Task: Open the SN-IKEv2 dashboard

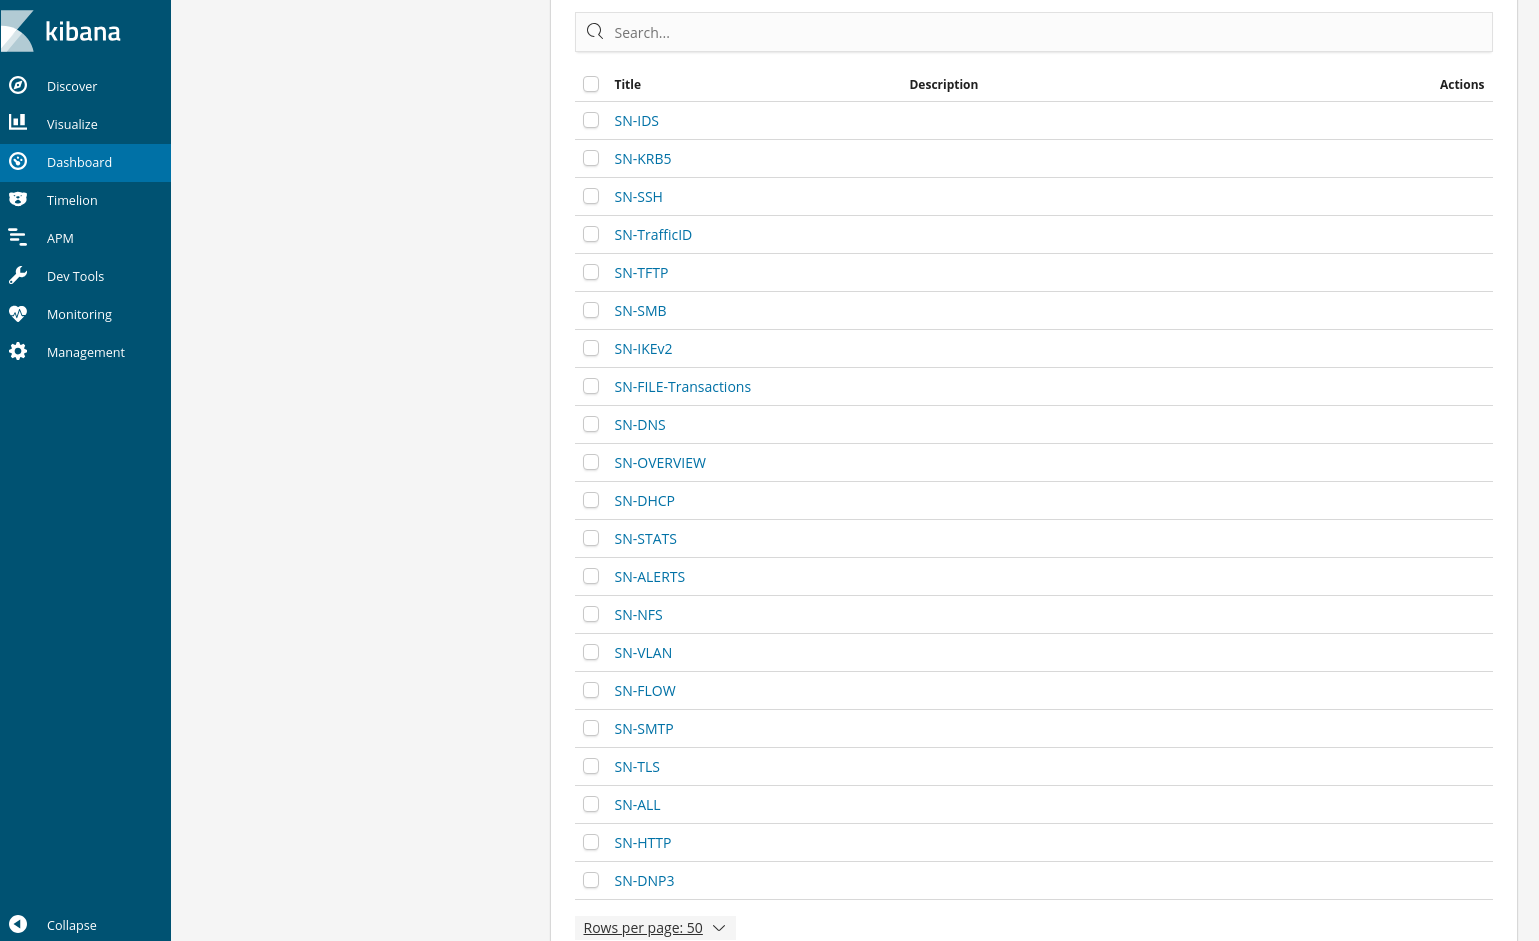Action: (x=643, y=349)
